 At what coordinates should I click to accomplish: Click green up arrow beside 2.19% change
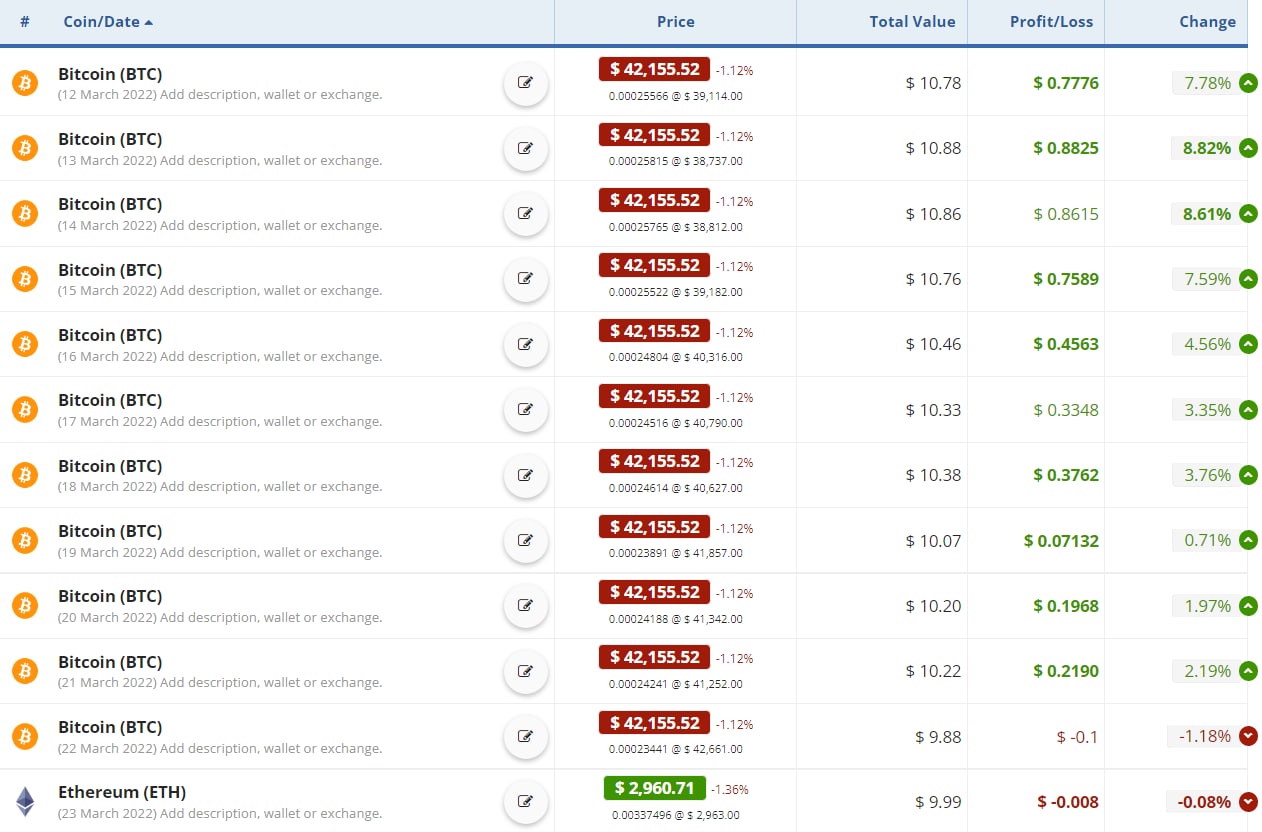tap(1248, 671)
